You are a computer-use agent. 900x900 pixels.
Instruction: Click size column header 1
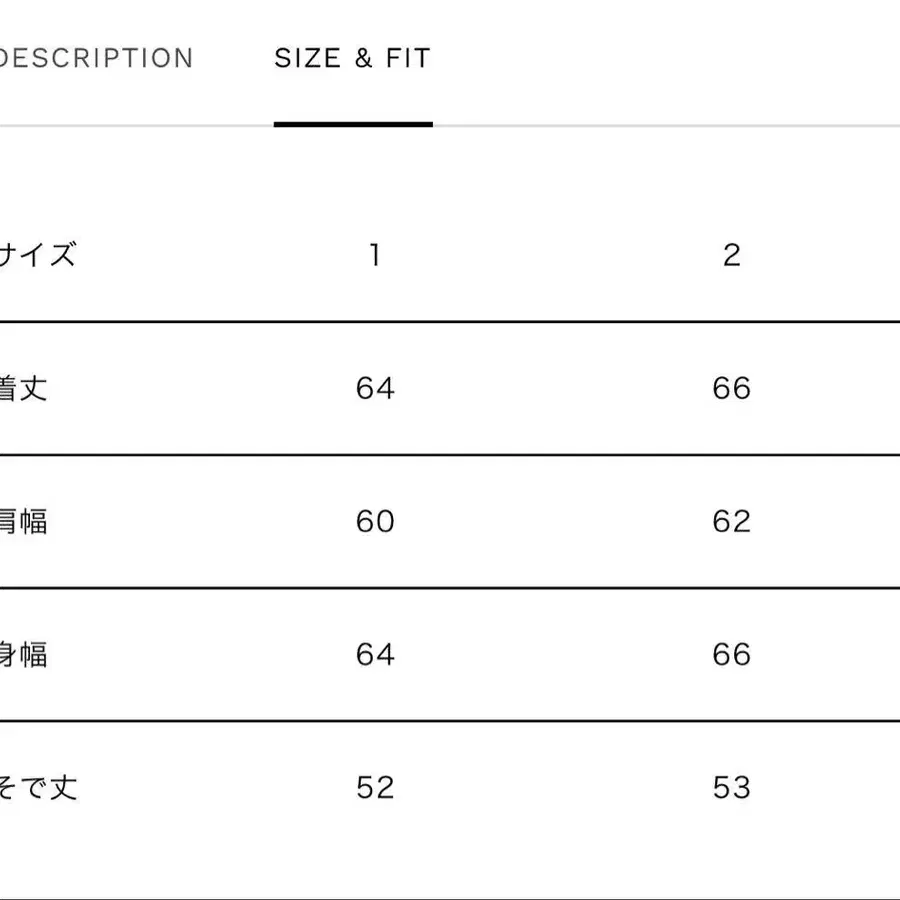(x=374, y=255)
